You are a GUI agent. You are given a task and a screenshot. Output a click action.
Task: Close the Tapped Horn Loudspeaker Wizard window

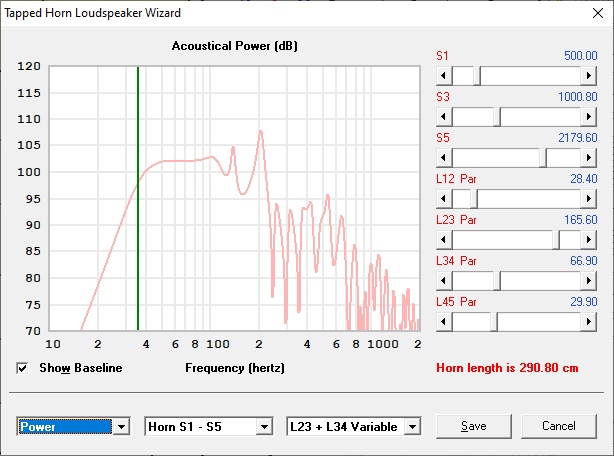(598, 13)
